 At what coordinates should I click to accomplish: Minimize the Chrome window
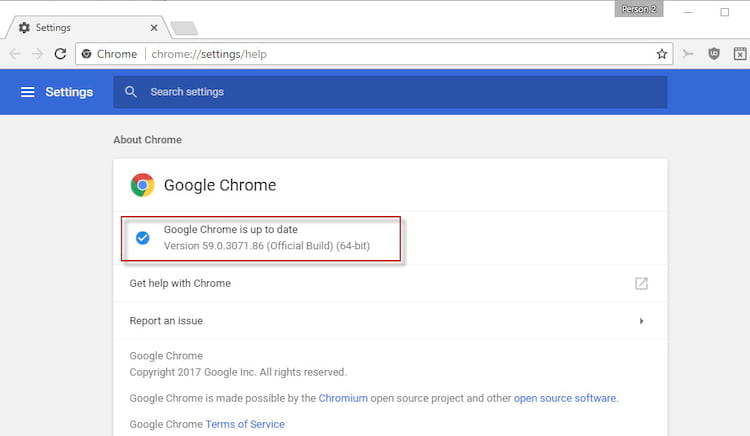point(688,12)
